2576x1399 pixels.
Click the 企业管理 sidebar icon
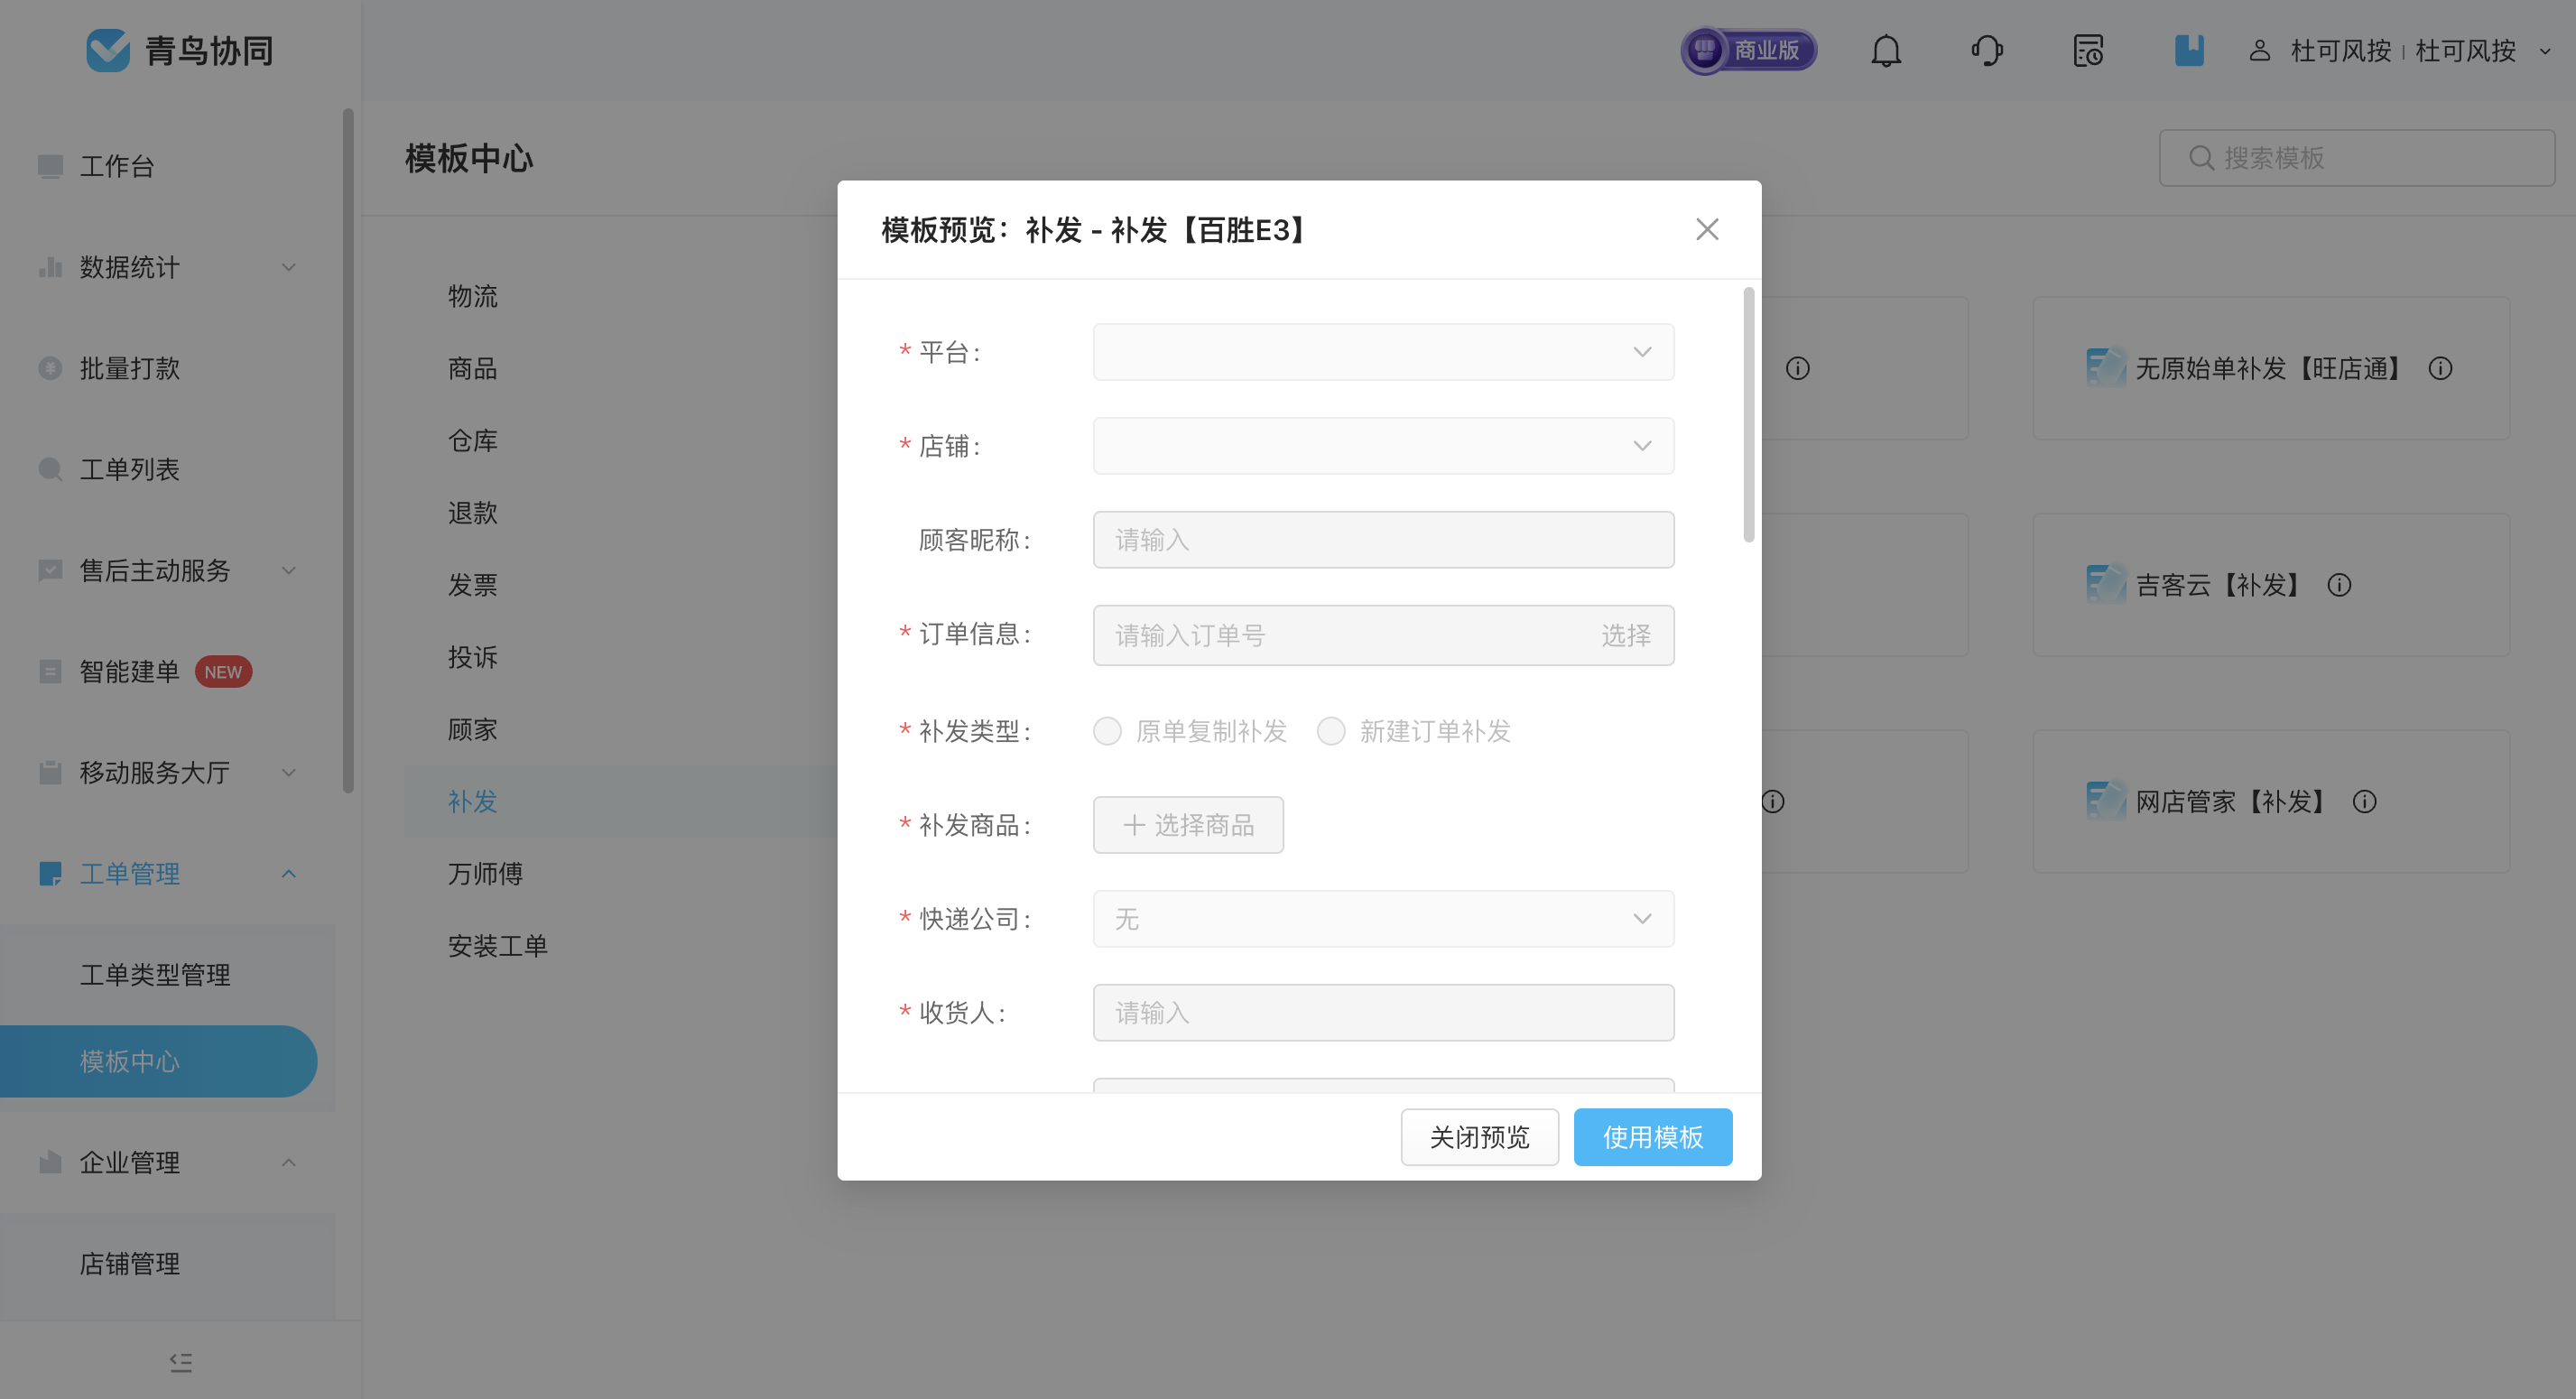tap(50, 1162)
